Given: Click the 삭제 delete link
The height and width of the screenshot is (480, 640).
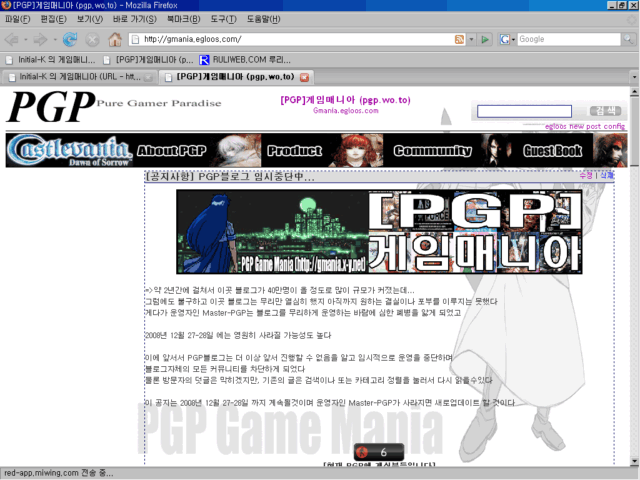Looking at the screenshot, I should pos(607,176).
